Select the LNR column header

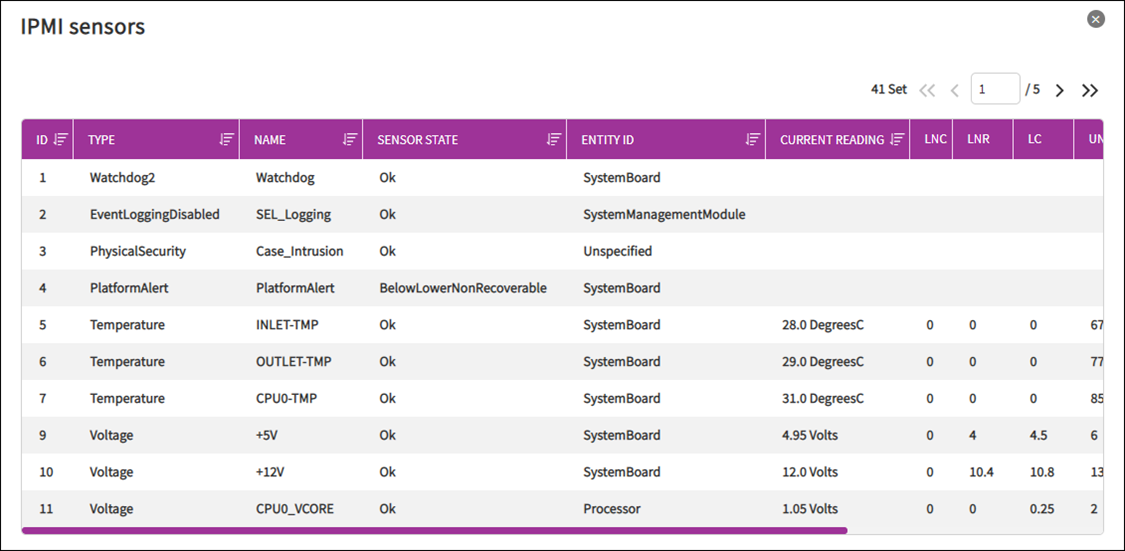tap(978, 140)
